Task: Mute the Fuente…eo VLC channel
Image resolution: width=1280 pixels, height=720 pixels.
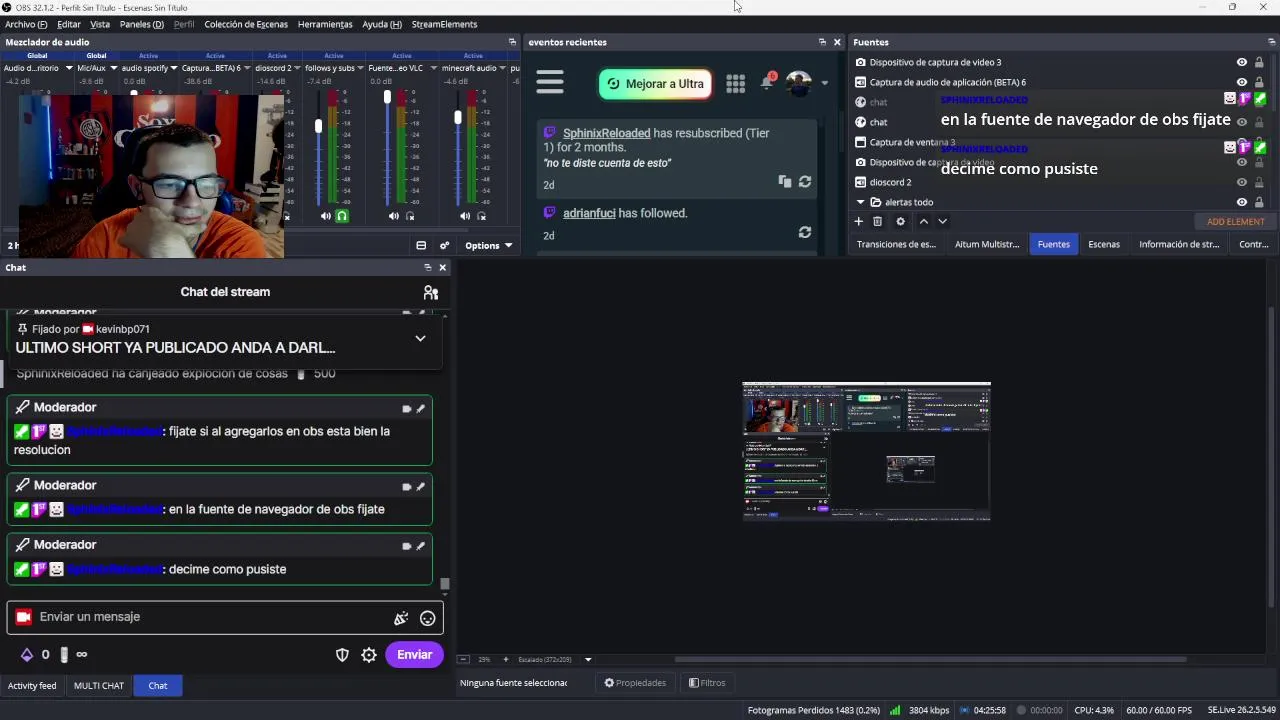Action: tap(394, 216)
